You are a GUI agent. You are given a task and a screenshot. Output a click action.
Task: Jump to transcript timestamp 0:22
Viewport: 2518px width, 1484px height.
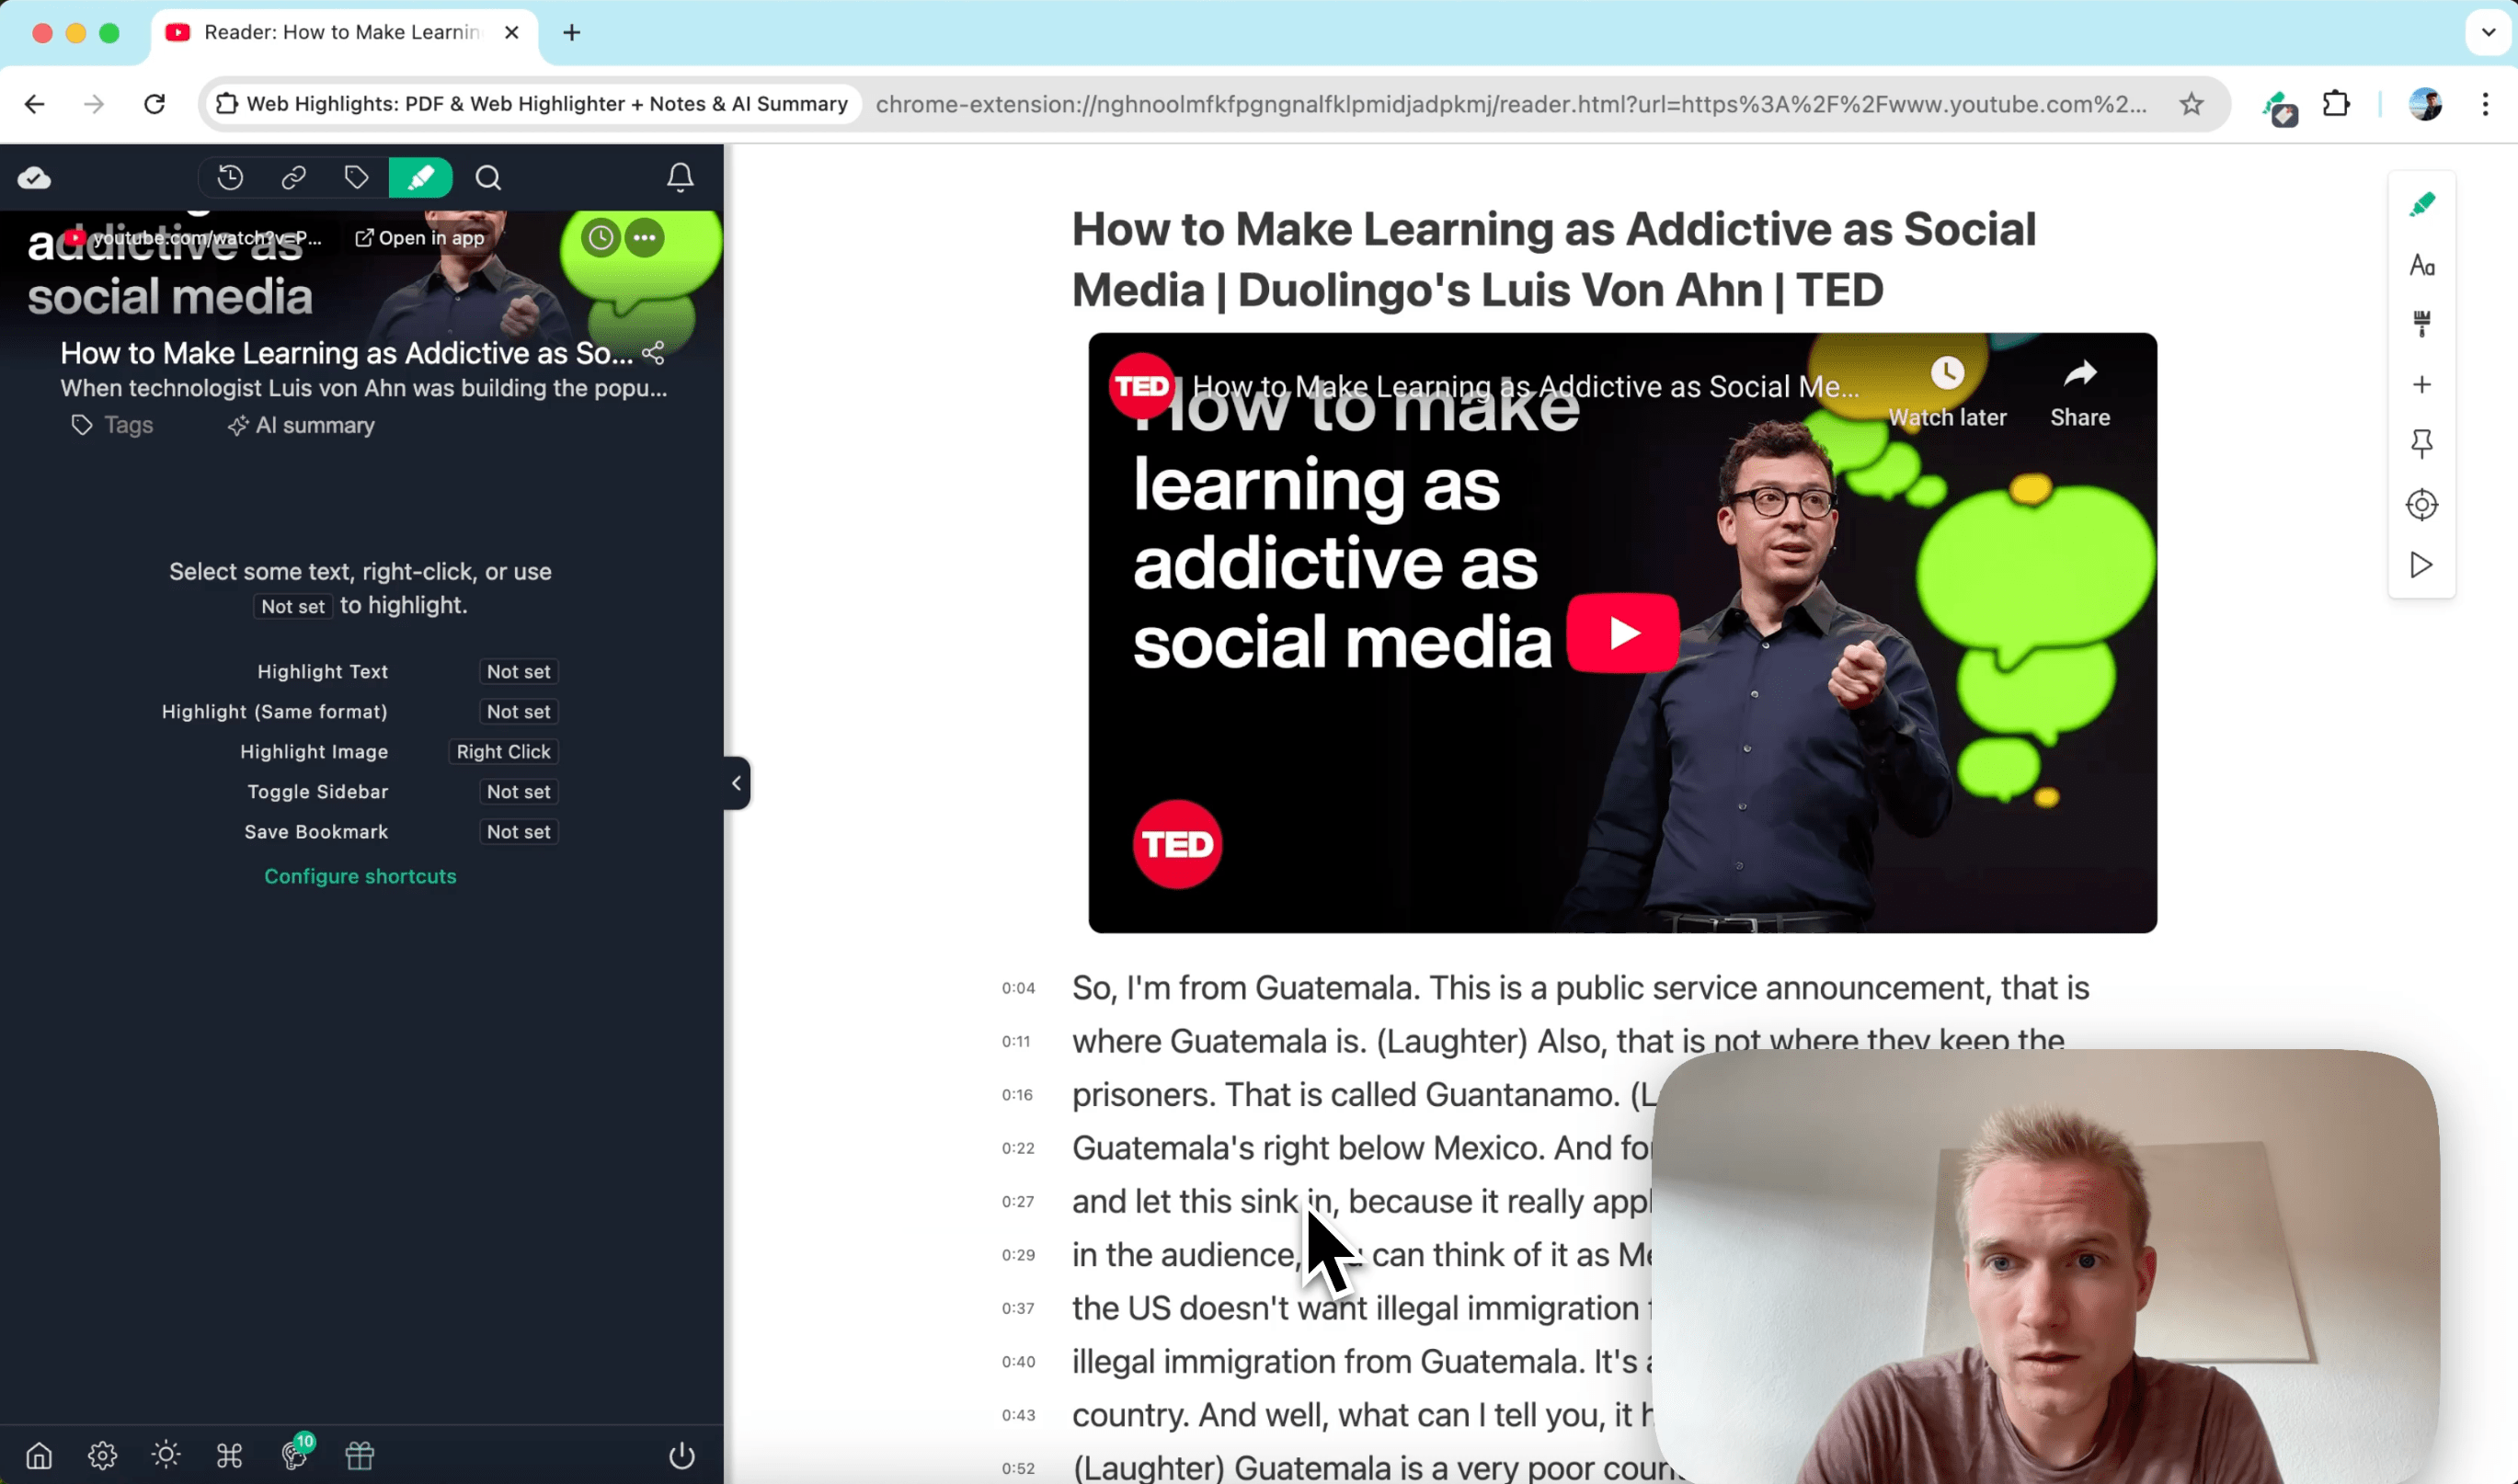coord(1018,1148)
